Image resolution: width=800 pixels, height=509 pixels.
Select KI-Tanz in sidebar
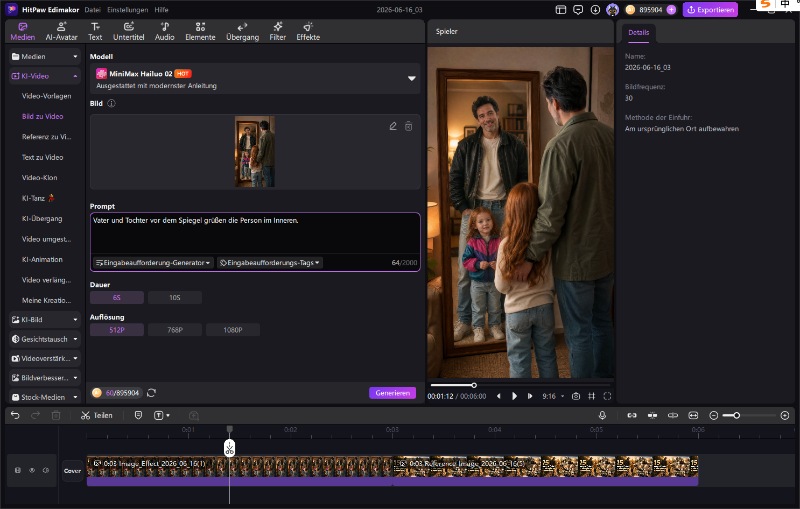click(38, 198)
